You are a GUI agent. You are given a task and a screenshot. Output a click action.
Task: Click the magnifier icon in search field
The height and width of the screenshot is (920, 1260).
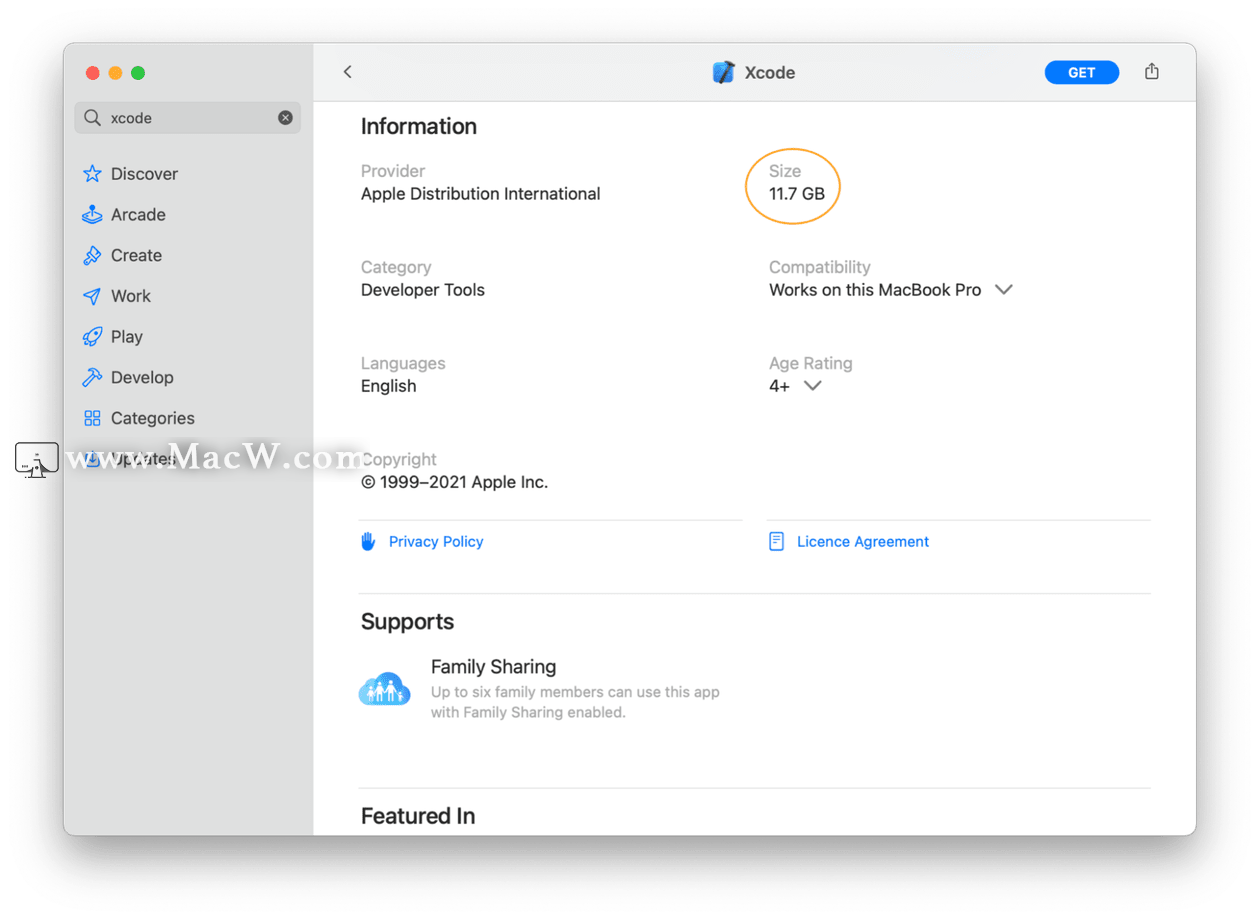coord(92,118)
